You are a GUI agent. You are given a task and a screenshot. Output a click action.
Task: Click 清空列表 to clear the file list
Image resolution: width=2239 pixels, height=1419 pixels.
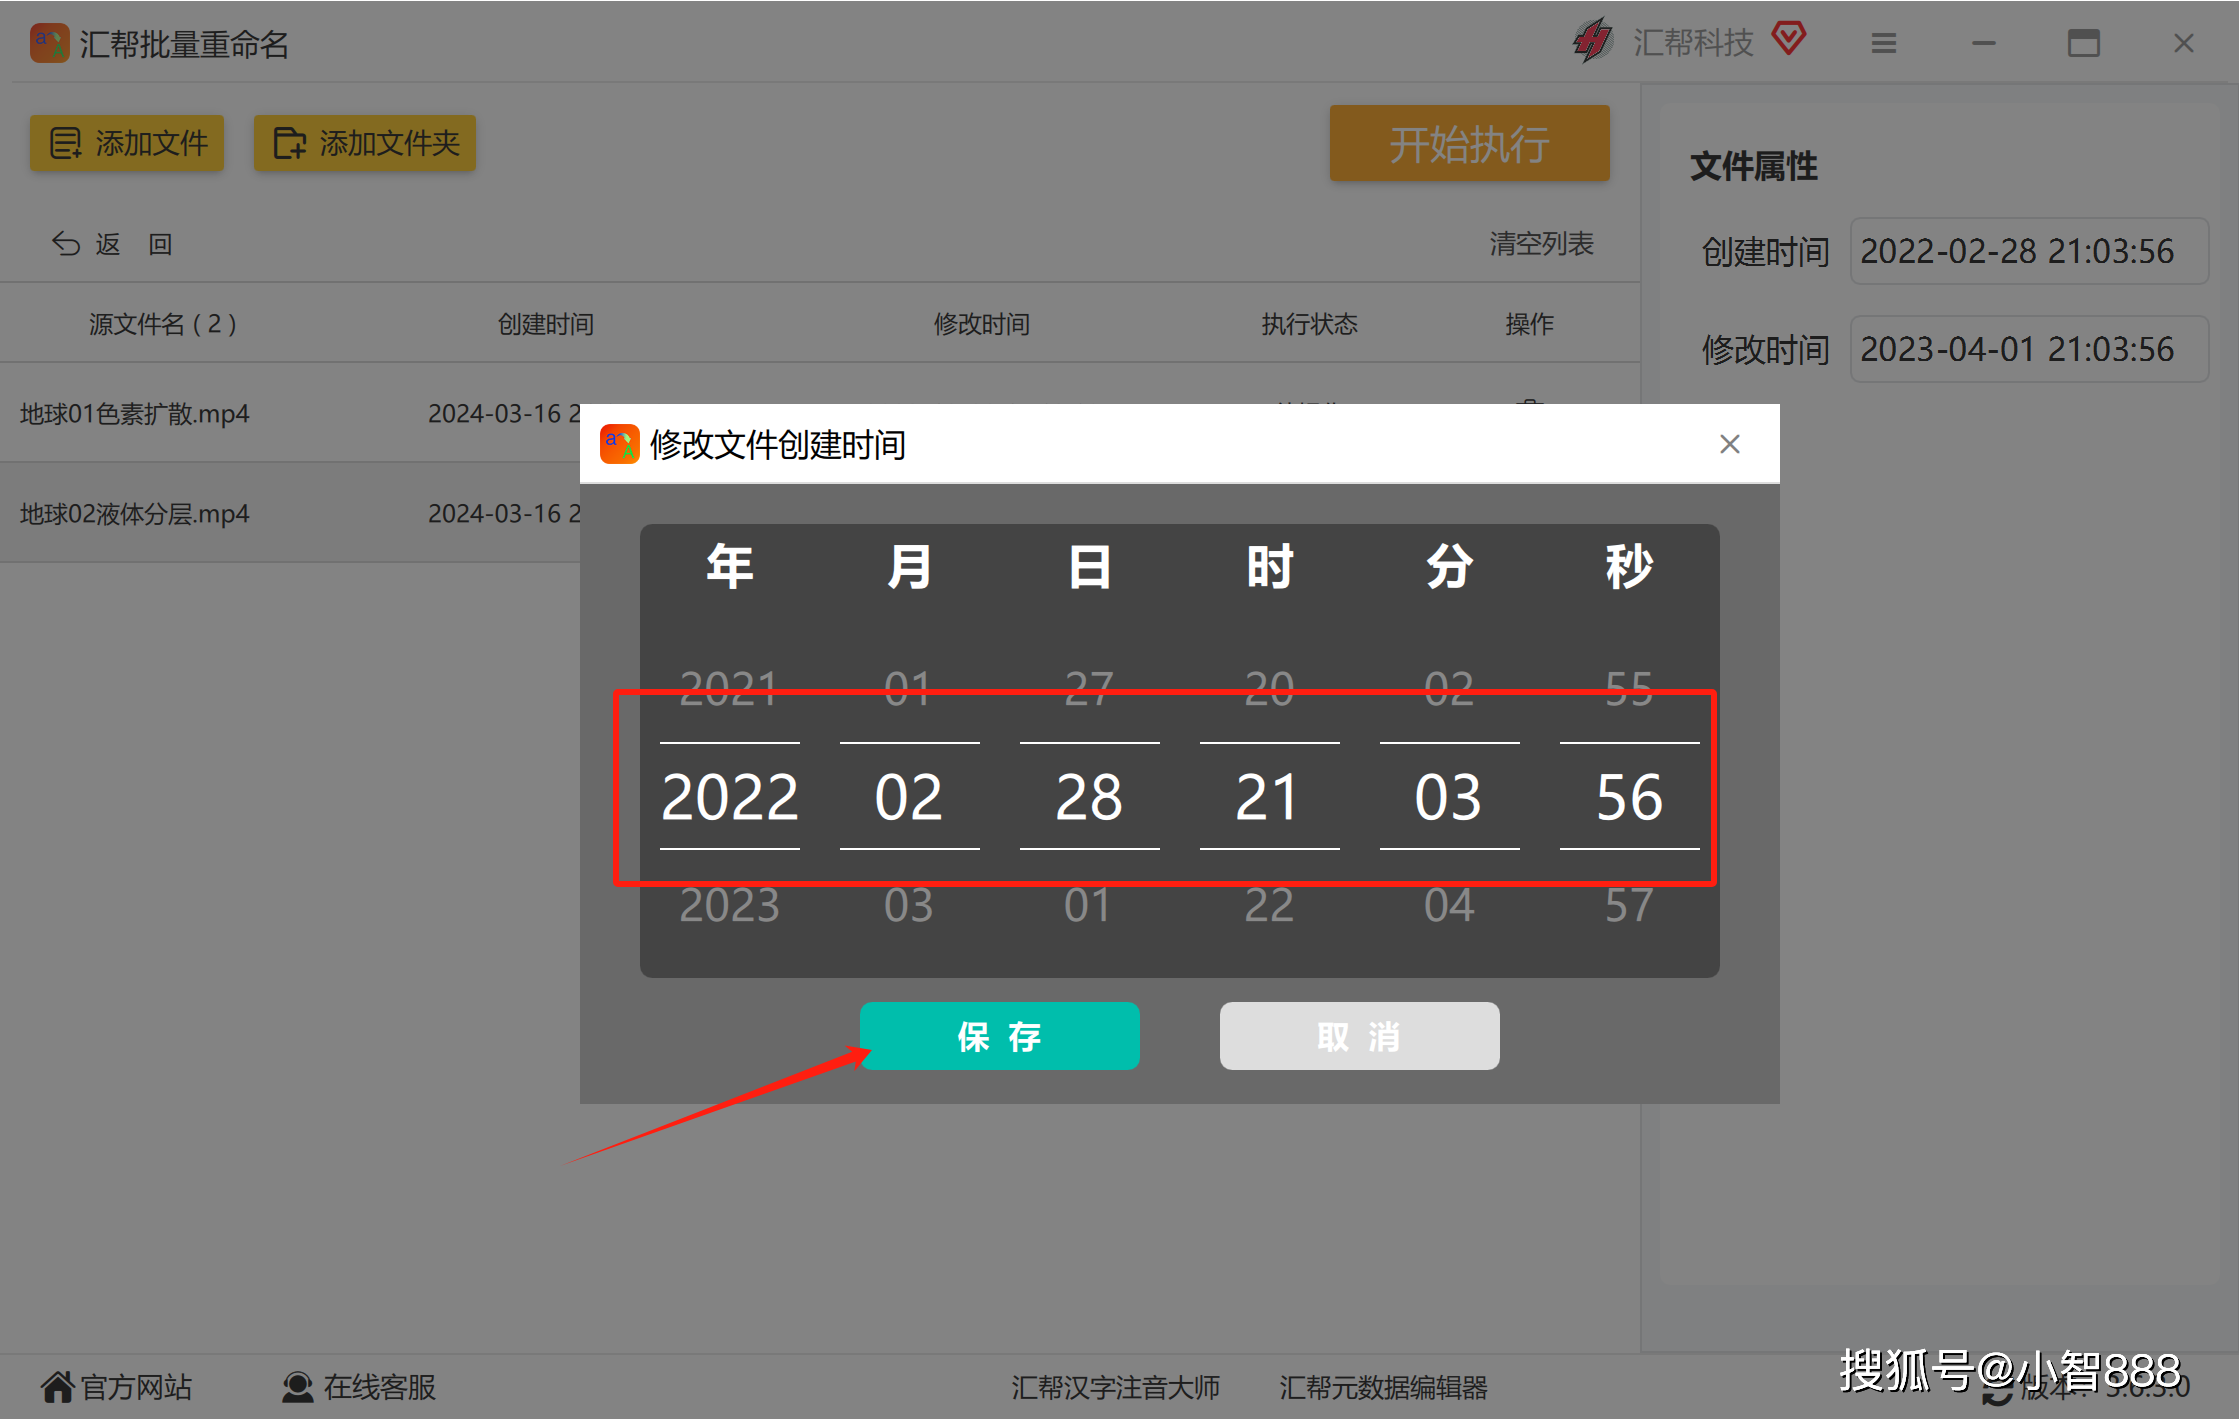click(x=1541, y=244)
